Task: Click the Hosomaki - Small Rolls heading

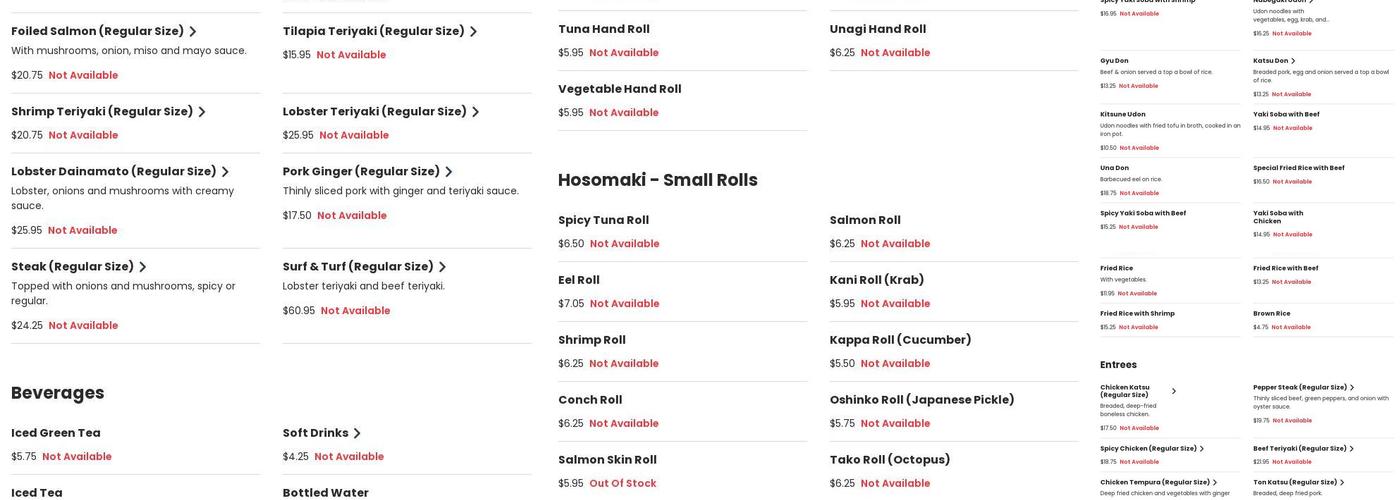Action: pos(657,180)
